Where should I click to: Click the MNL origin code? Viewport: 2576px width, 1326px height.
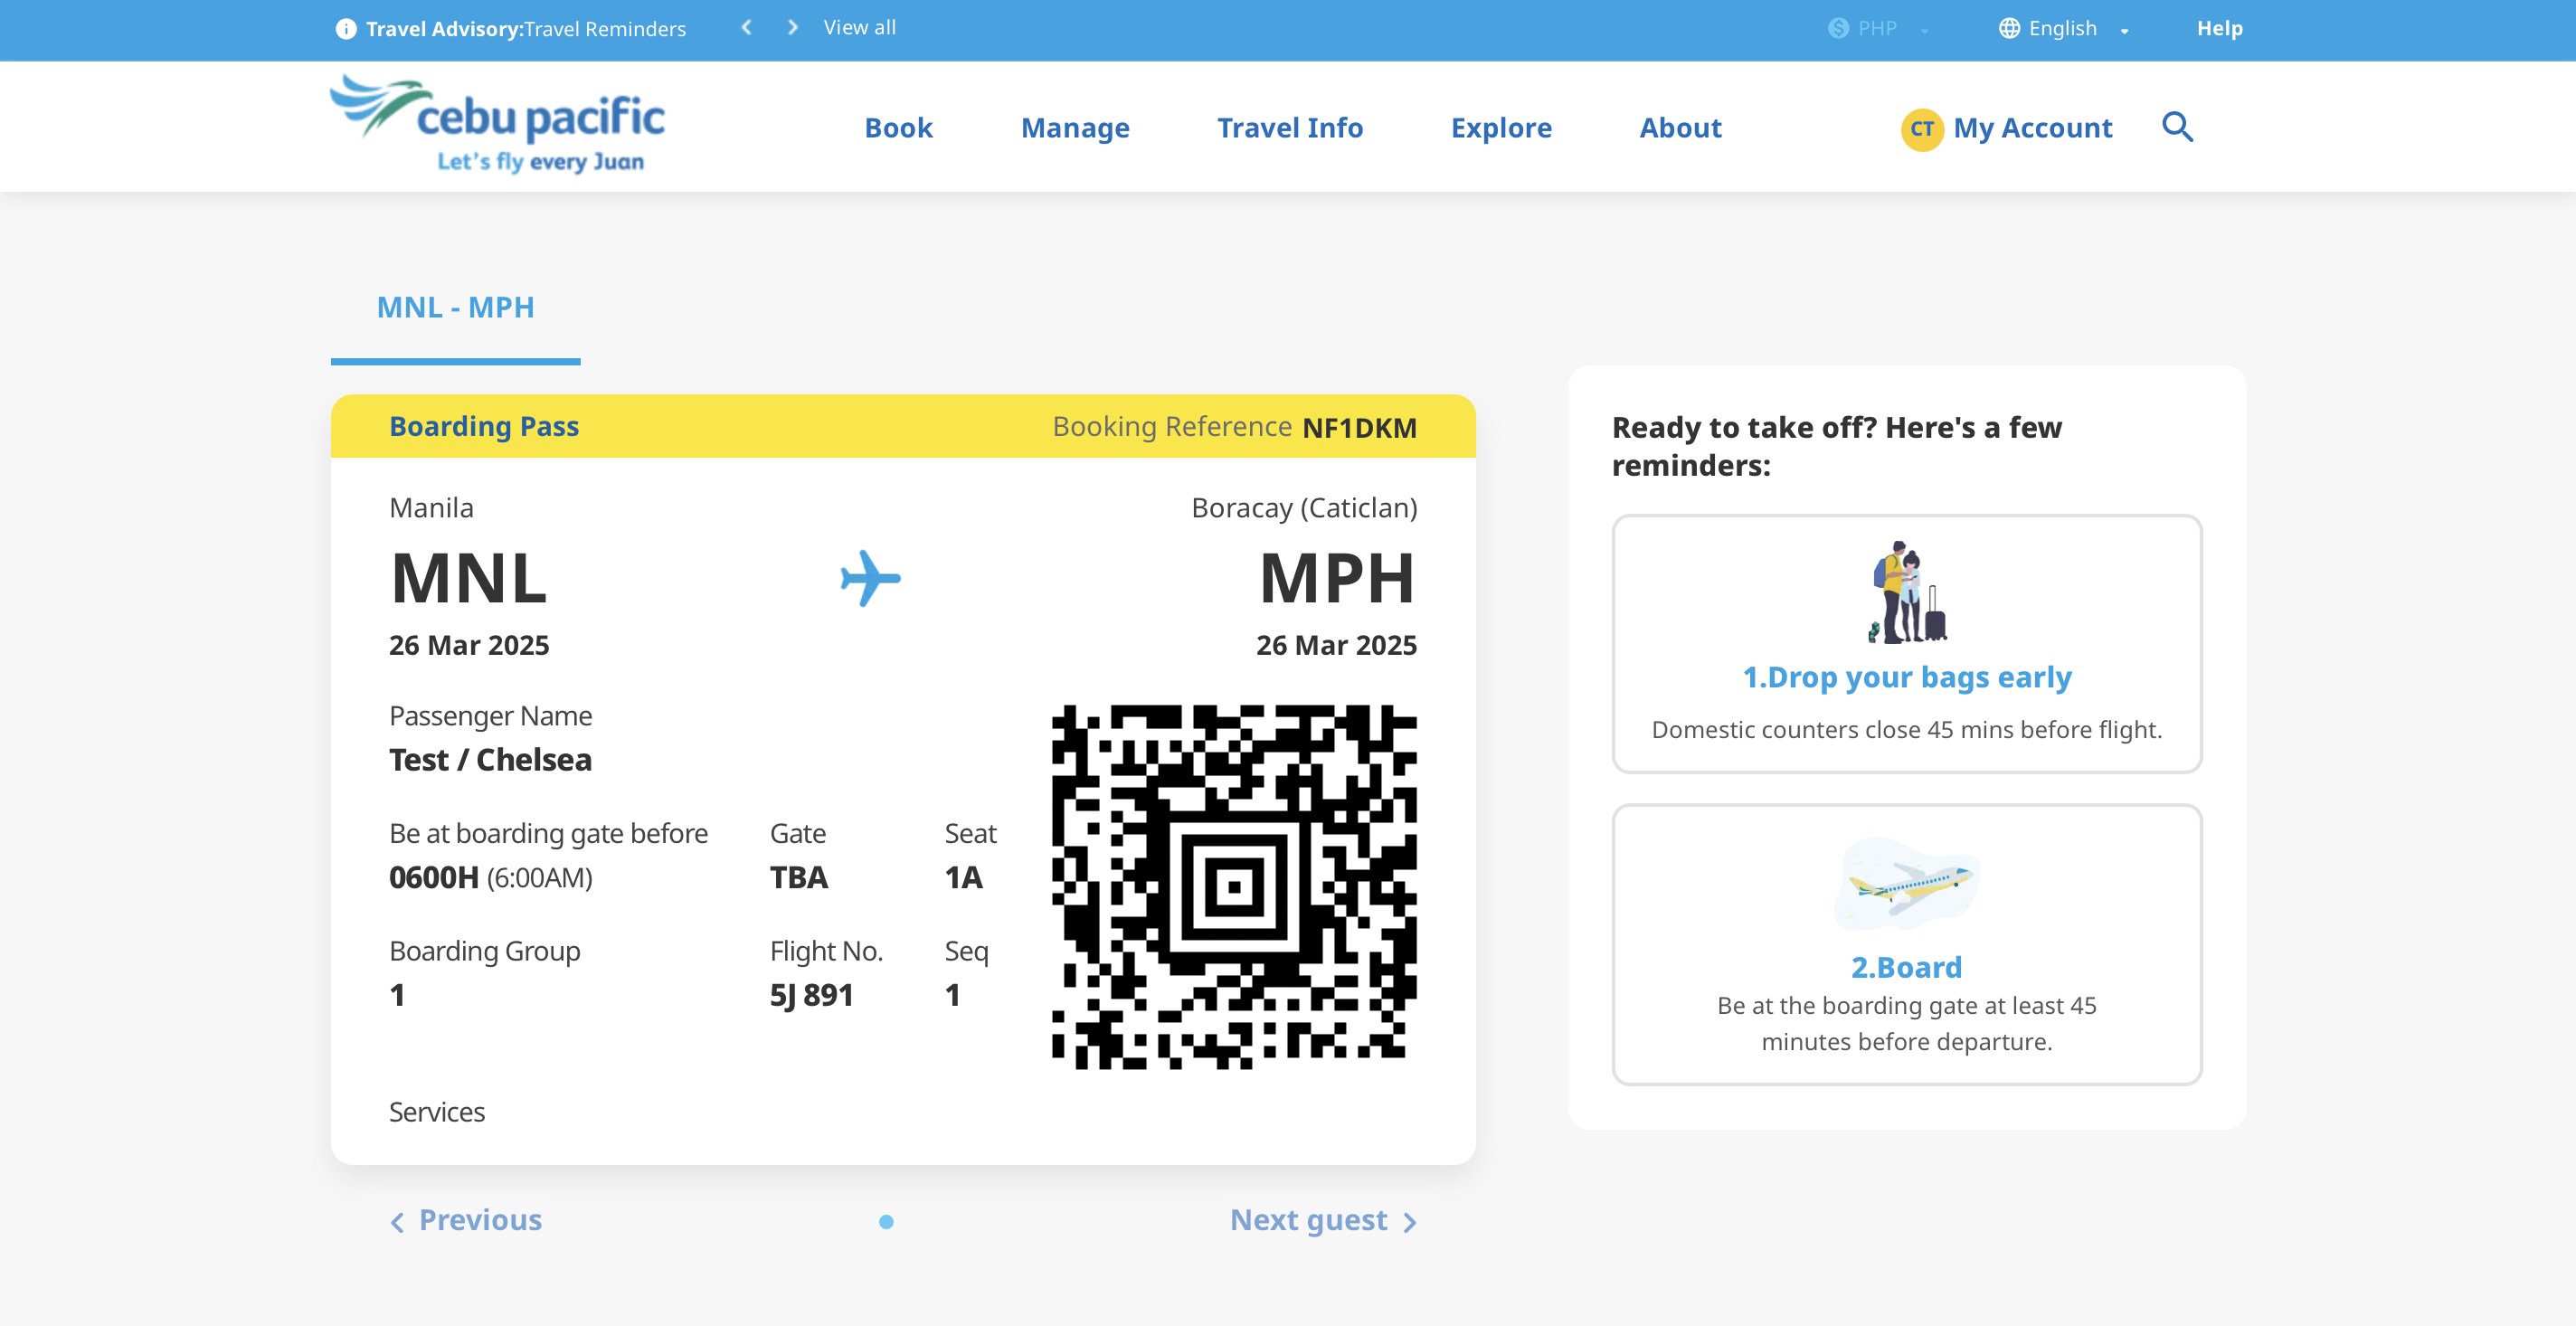(468, 578)
